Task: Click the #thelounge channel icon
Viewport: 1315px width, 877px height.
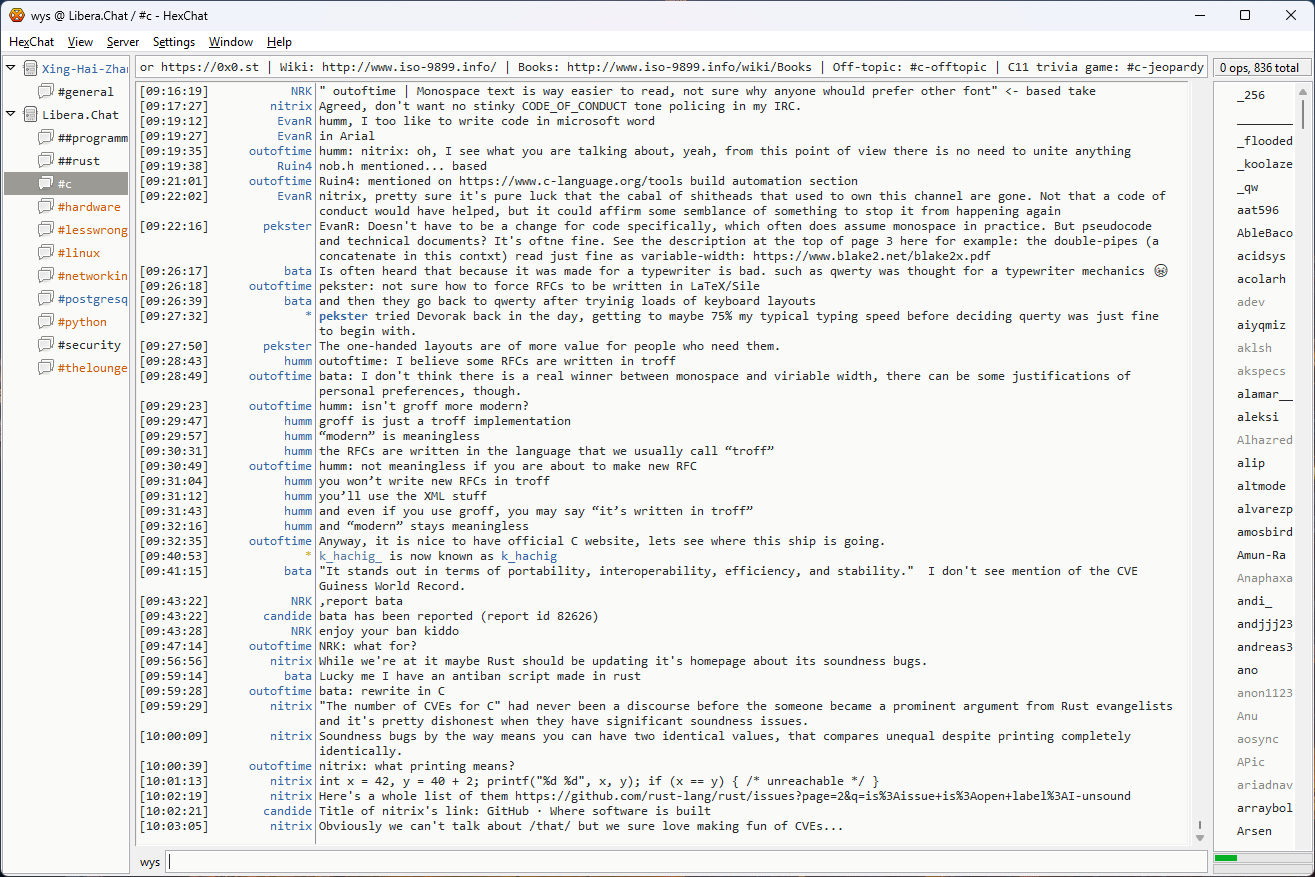Action: (x=46, y=368)
